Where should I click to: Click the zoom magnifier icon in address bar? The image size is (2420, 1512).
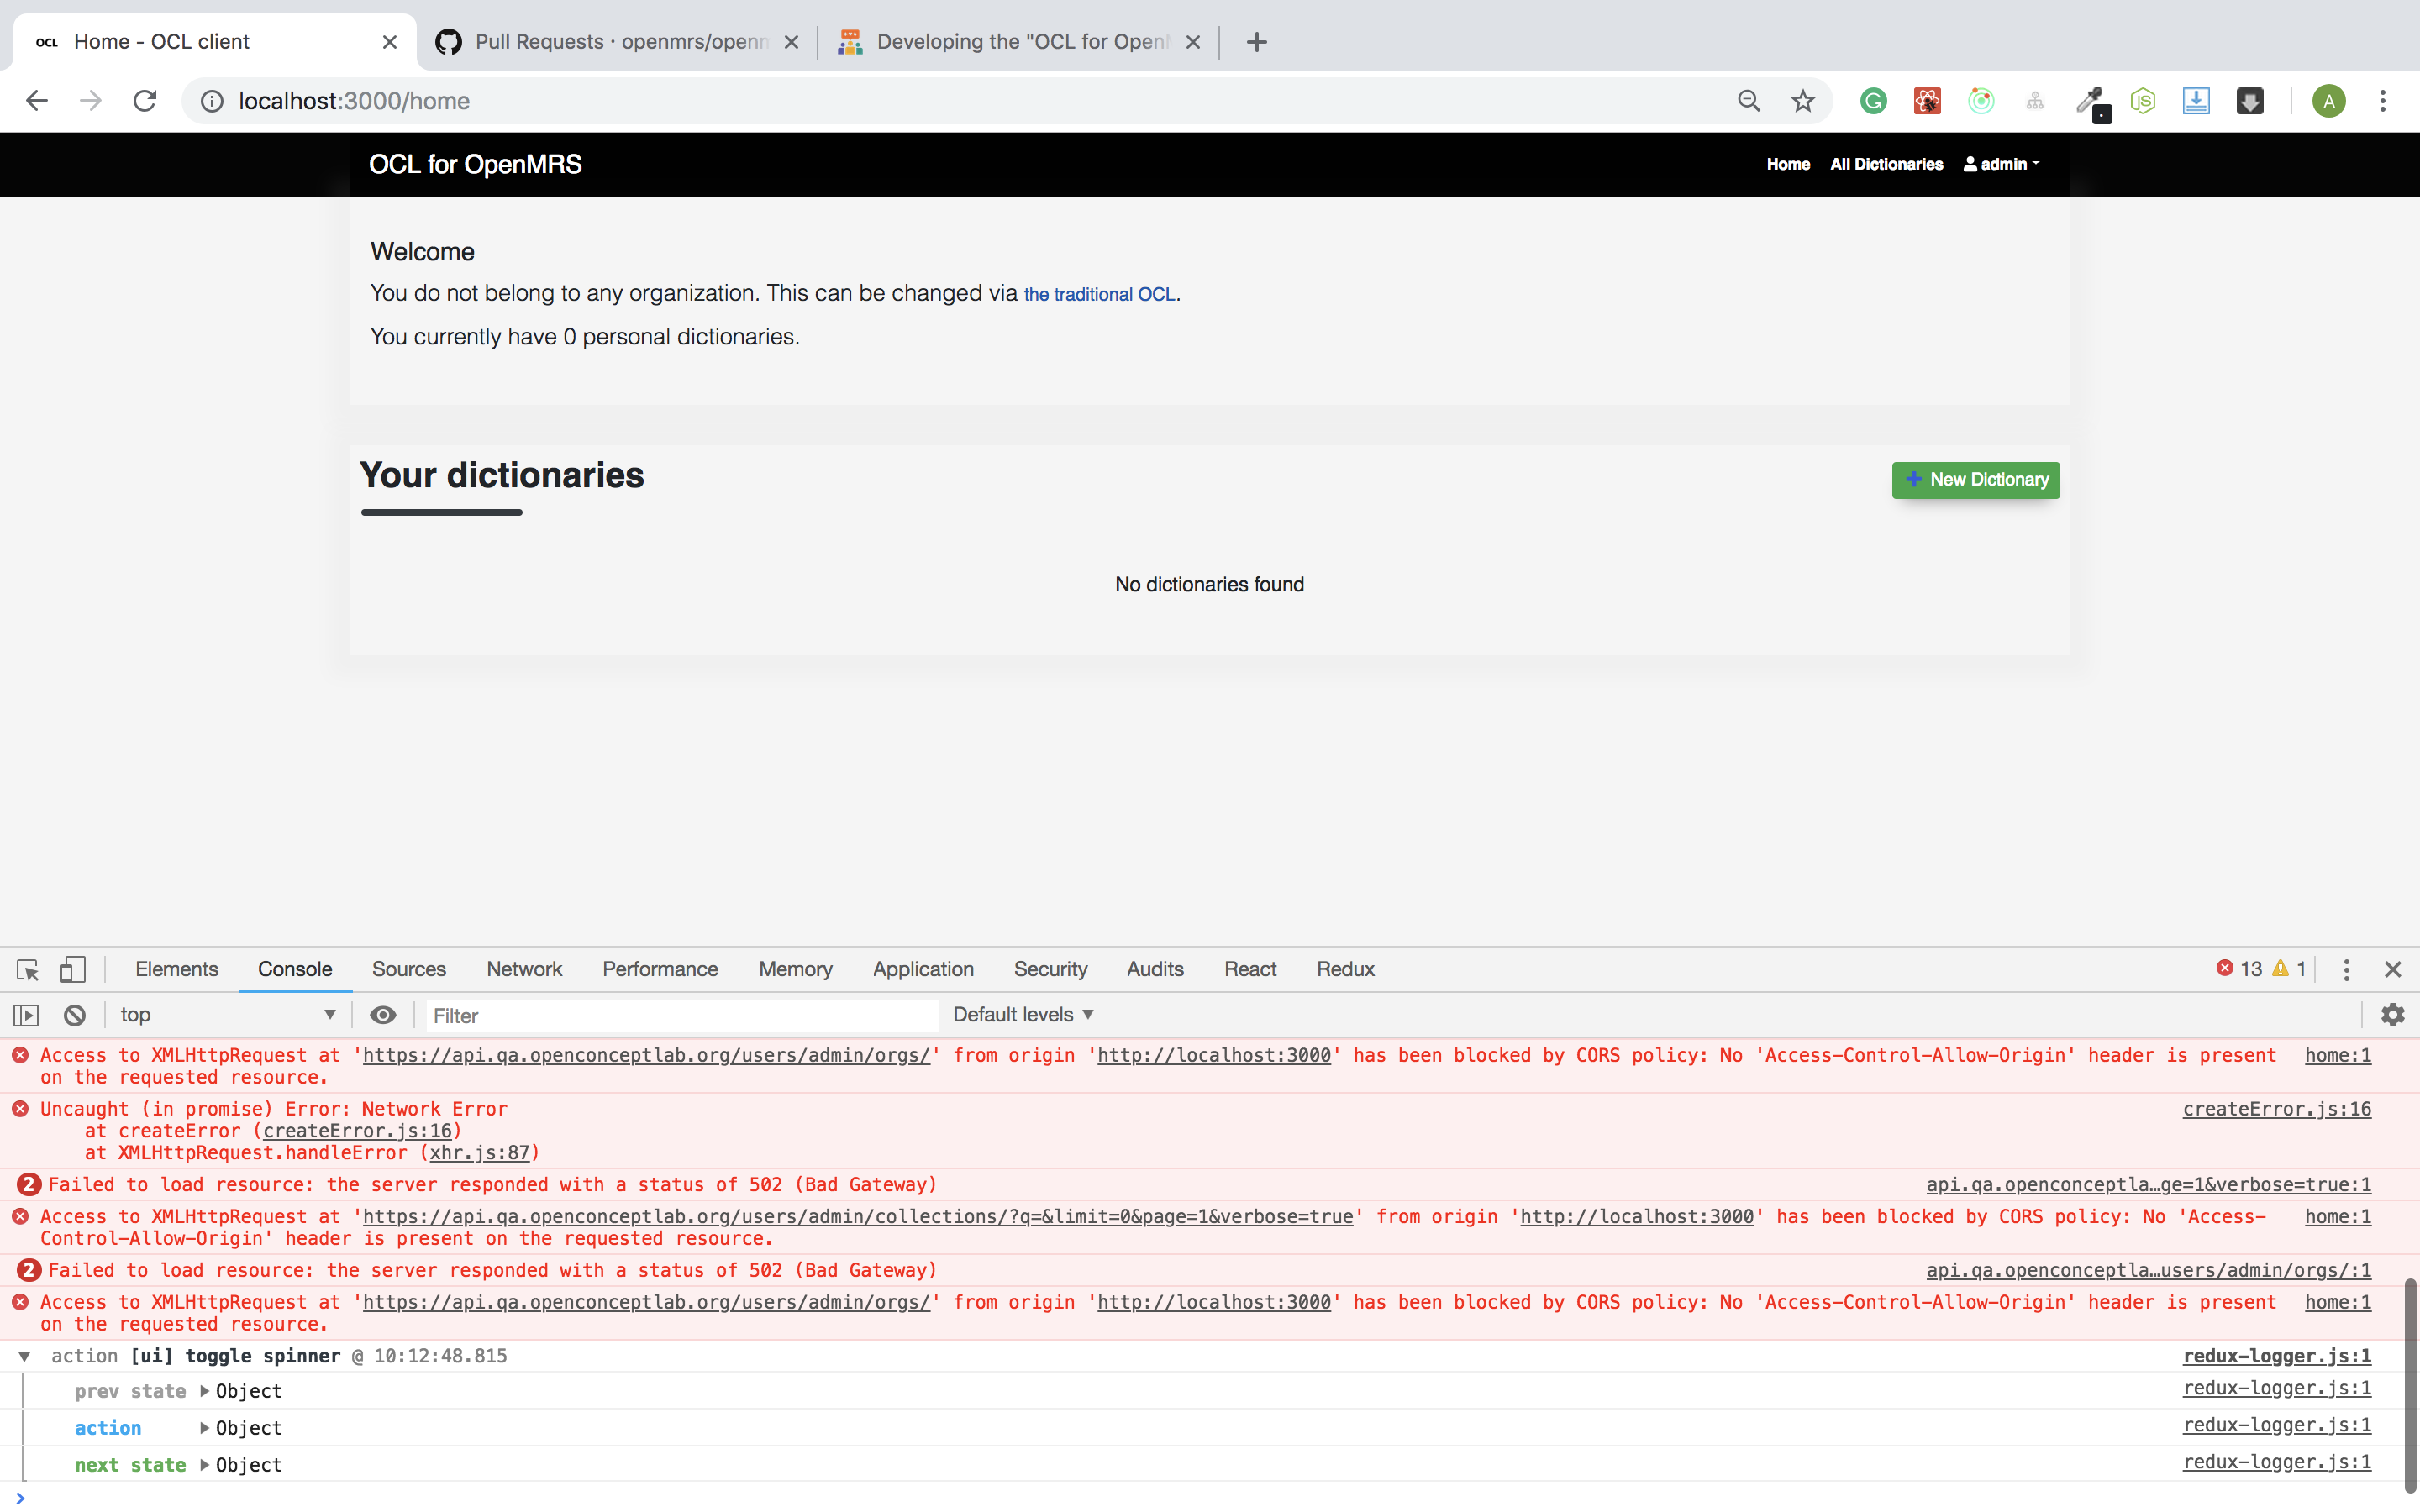pos(1748,101)
